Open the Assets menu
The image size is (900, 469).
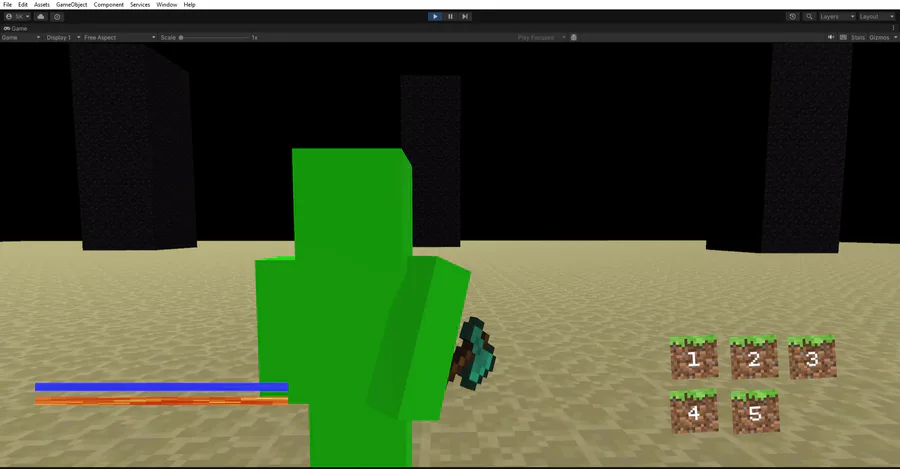[x=42, y=5]
